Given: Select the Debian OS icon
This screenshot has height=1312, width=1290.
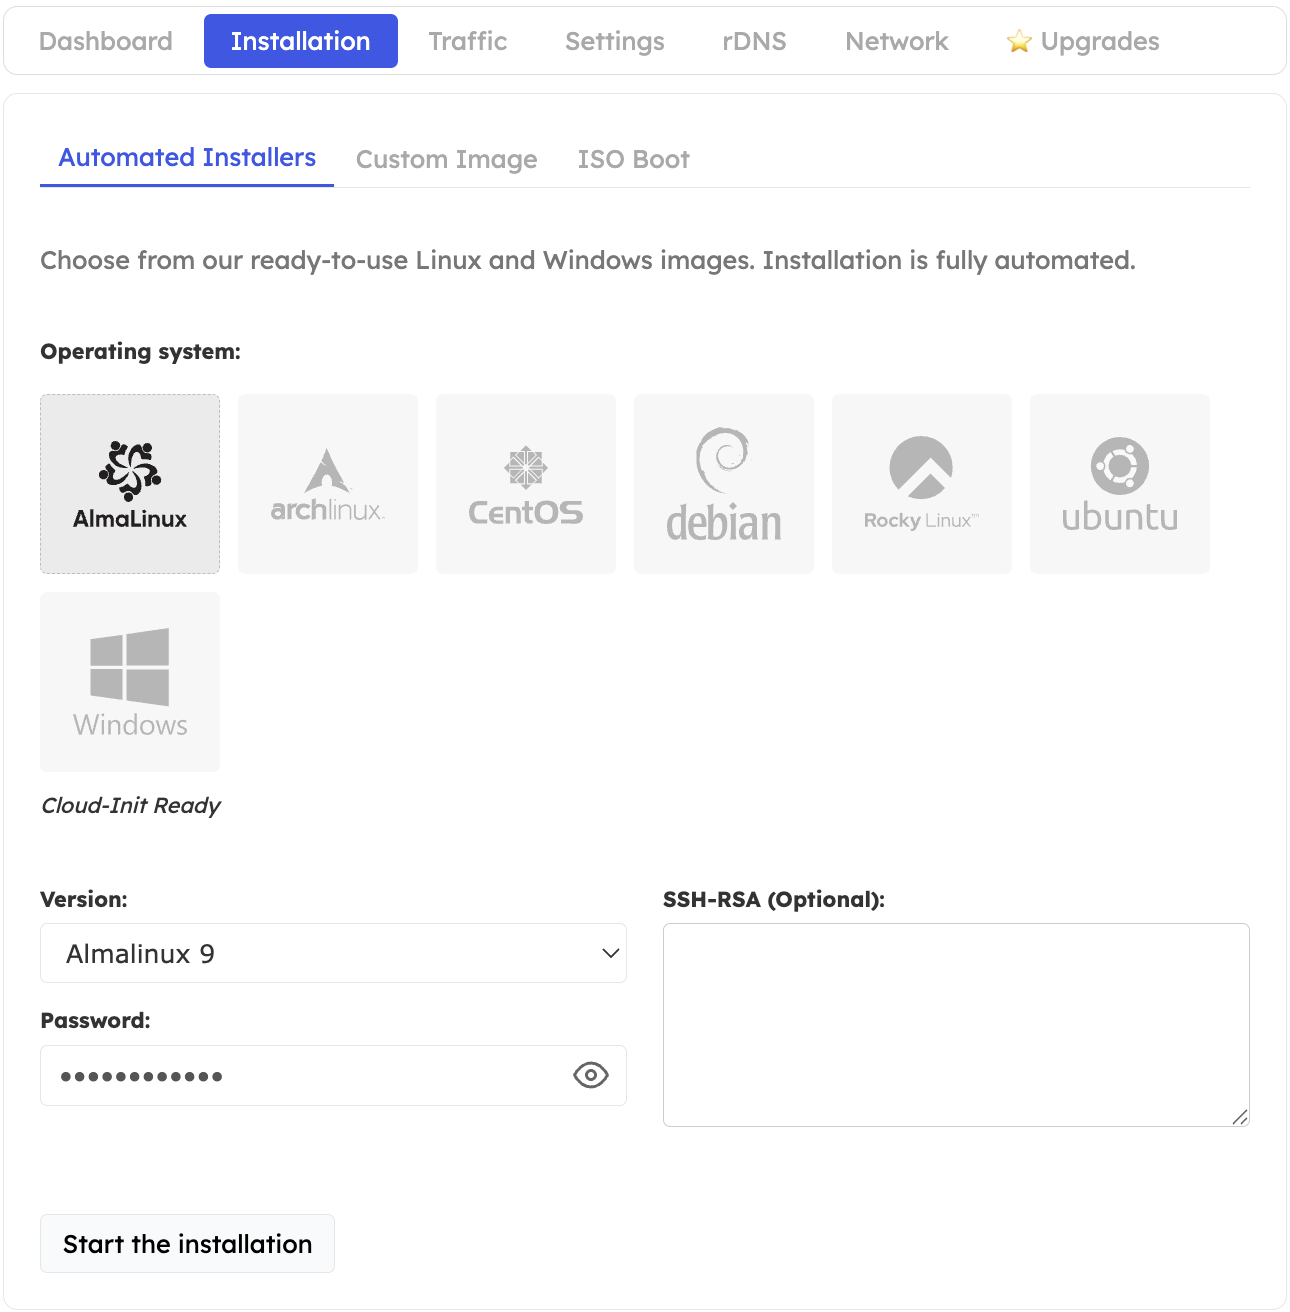Looking at the screenshot, I should click(x=723, y=483).
